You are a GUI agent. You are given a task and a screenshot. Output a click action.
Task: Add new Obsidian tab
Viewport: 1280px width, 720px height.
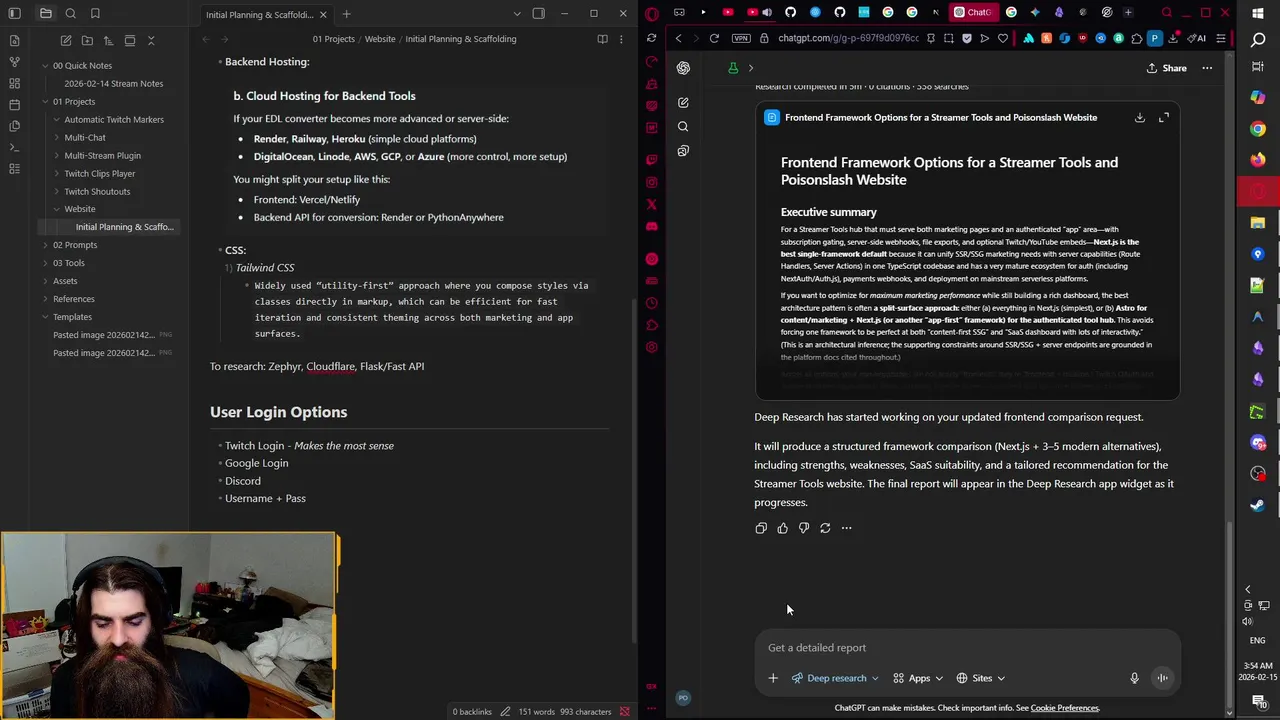[x=346, y=14]
